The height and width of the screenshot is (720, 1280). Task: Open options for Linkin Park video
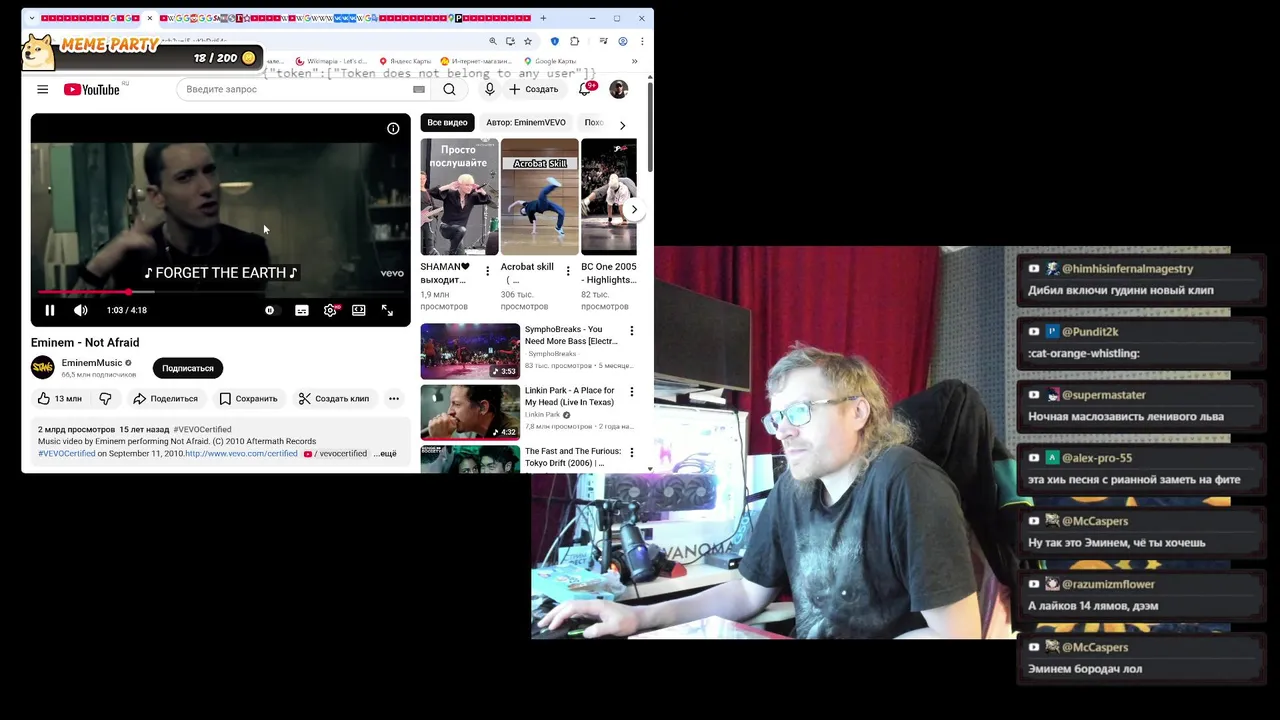[632, 392]
